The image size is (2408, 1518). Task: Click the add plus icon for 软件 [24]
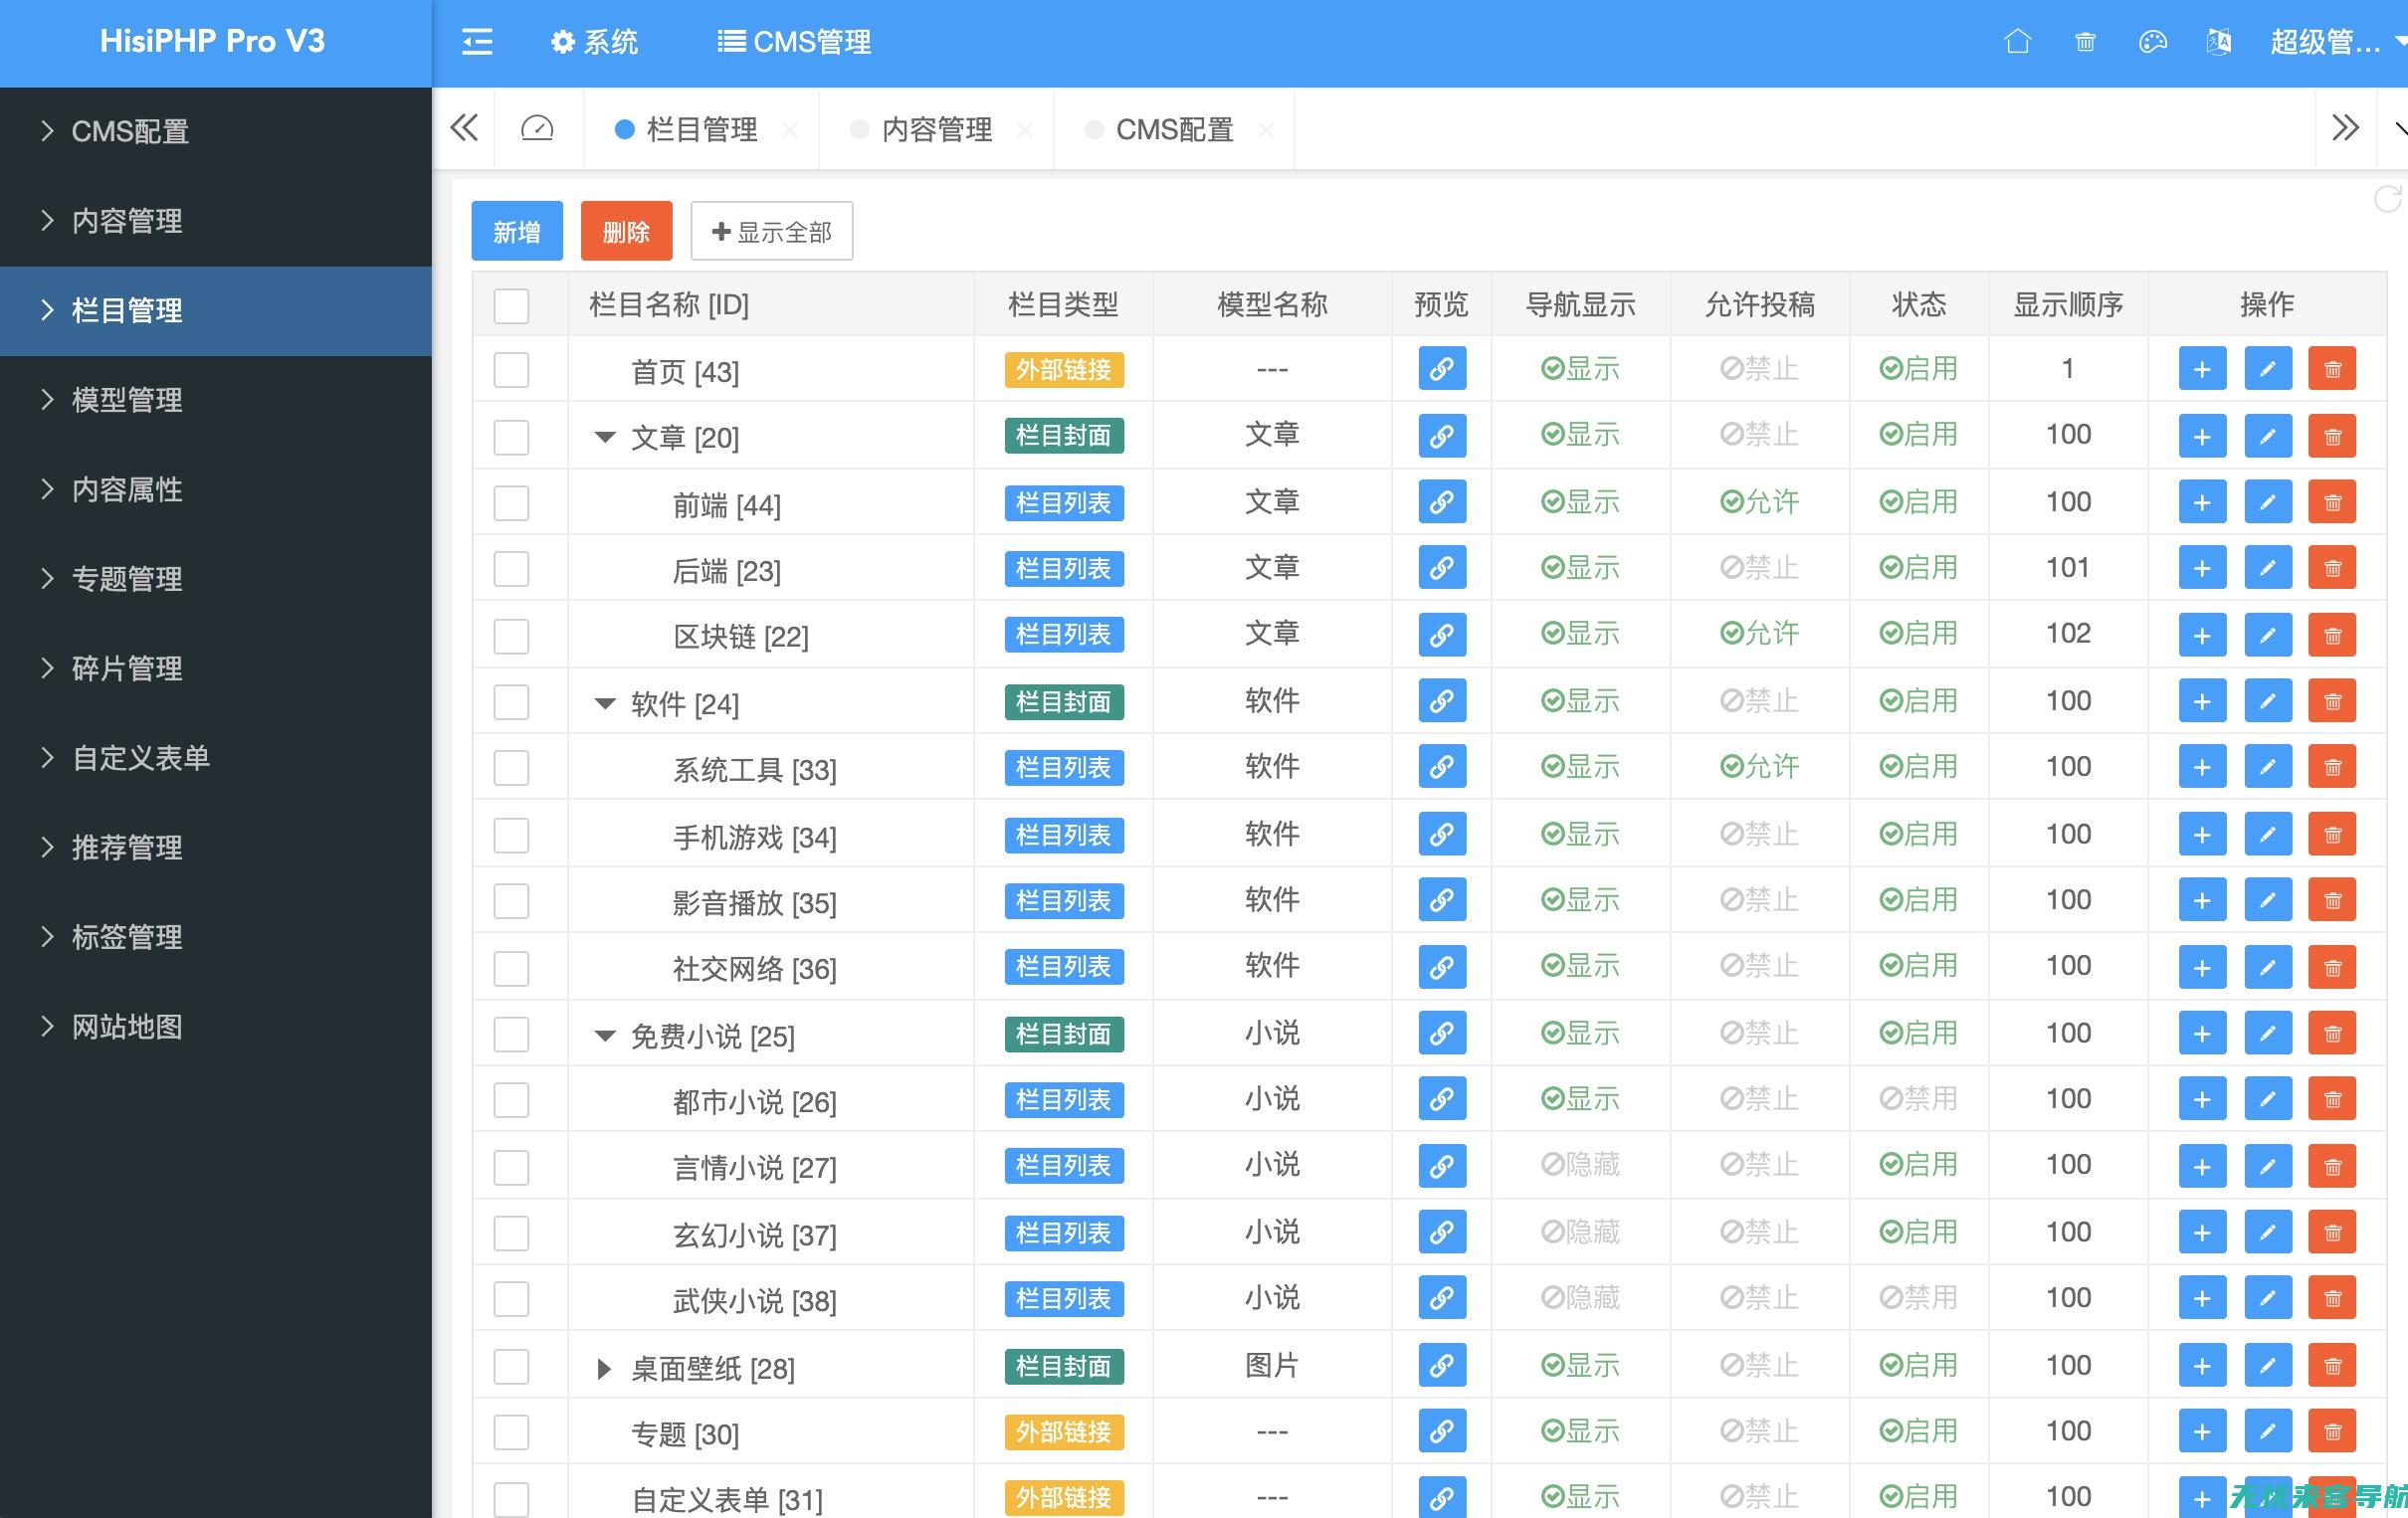click(x=2200, y=701)
